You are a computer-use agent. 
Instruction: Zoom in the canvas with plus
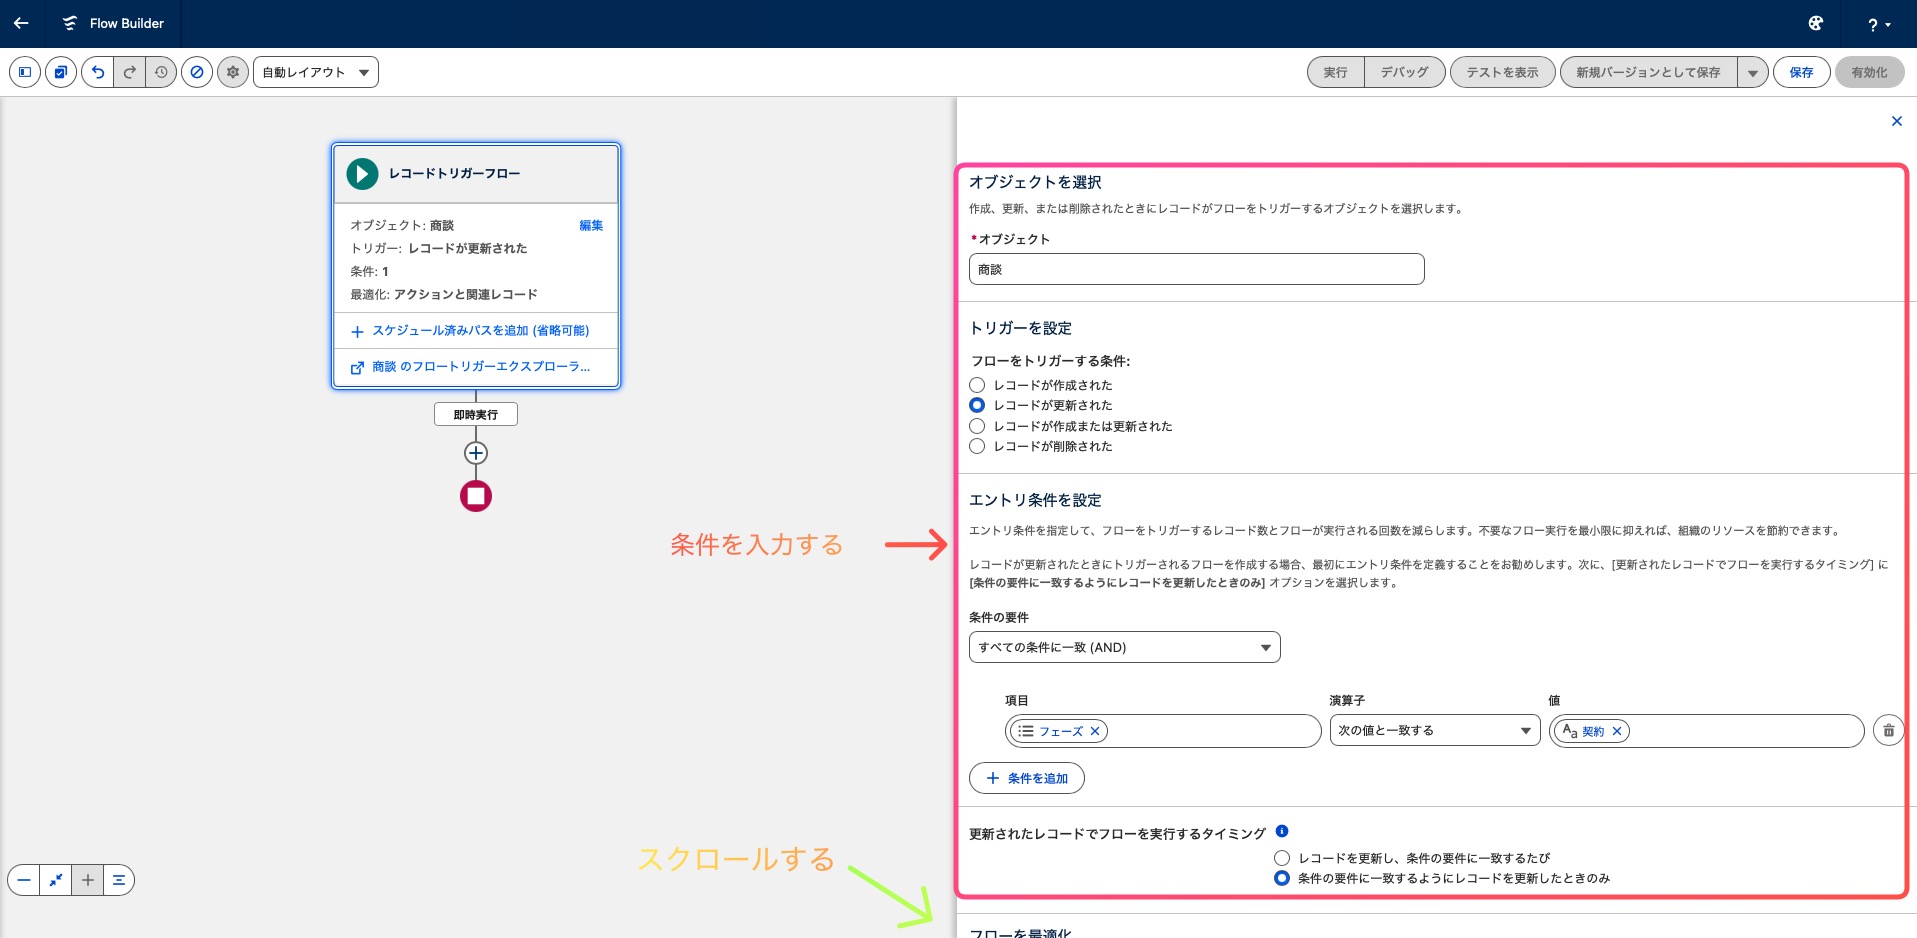coord(88,880)
